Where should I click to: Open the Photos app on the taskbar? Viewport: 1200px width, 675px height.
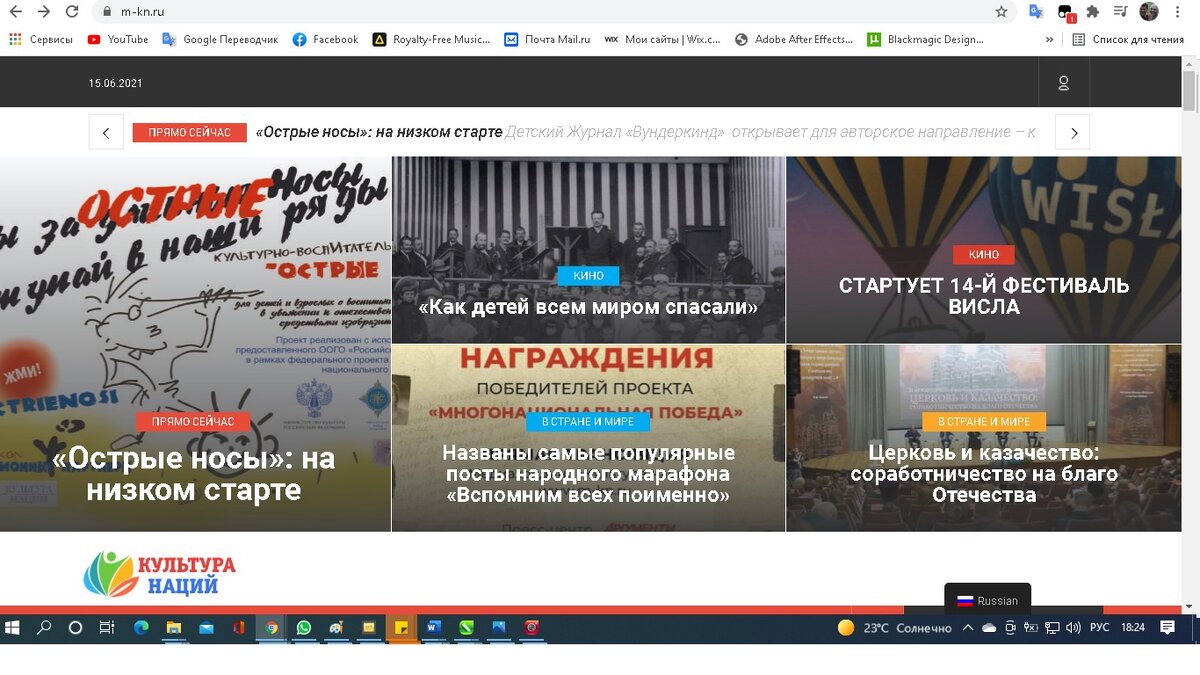499,628
